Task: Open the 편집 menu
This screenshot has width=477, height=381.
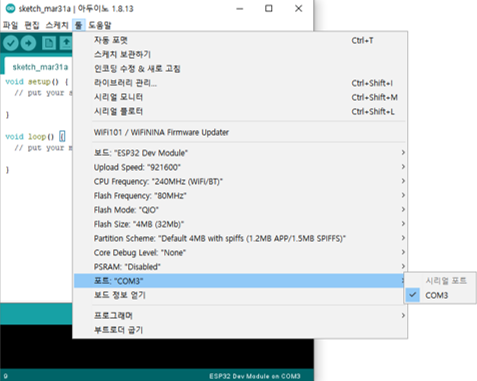Action: (32, 25)
